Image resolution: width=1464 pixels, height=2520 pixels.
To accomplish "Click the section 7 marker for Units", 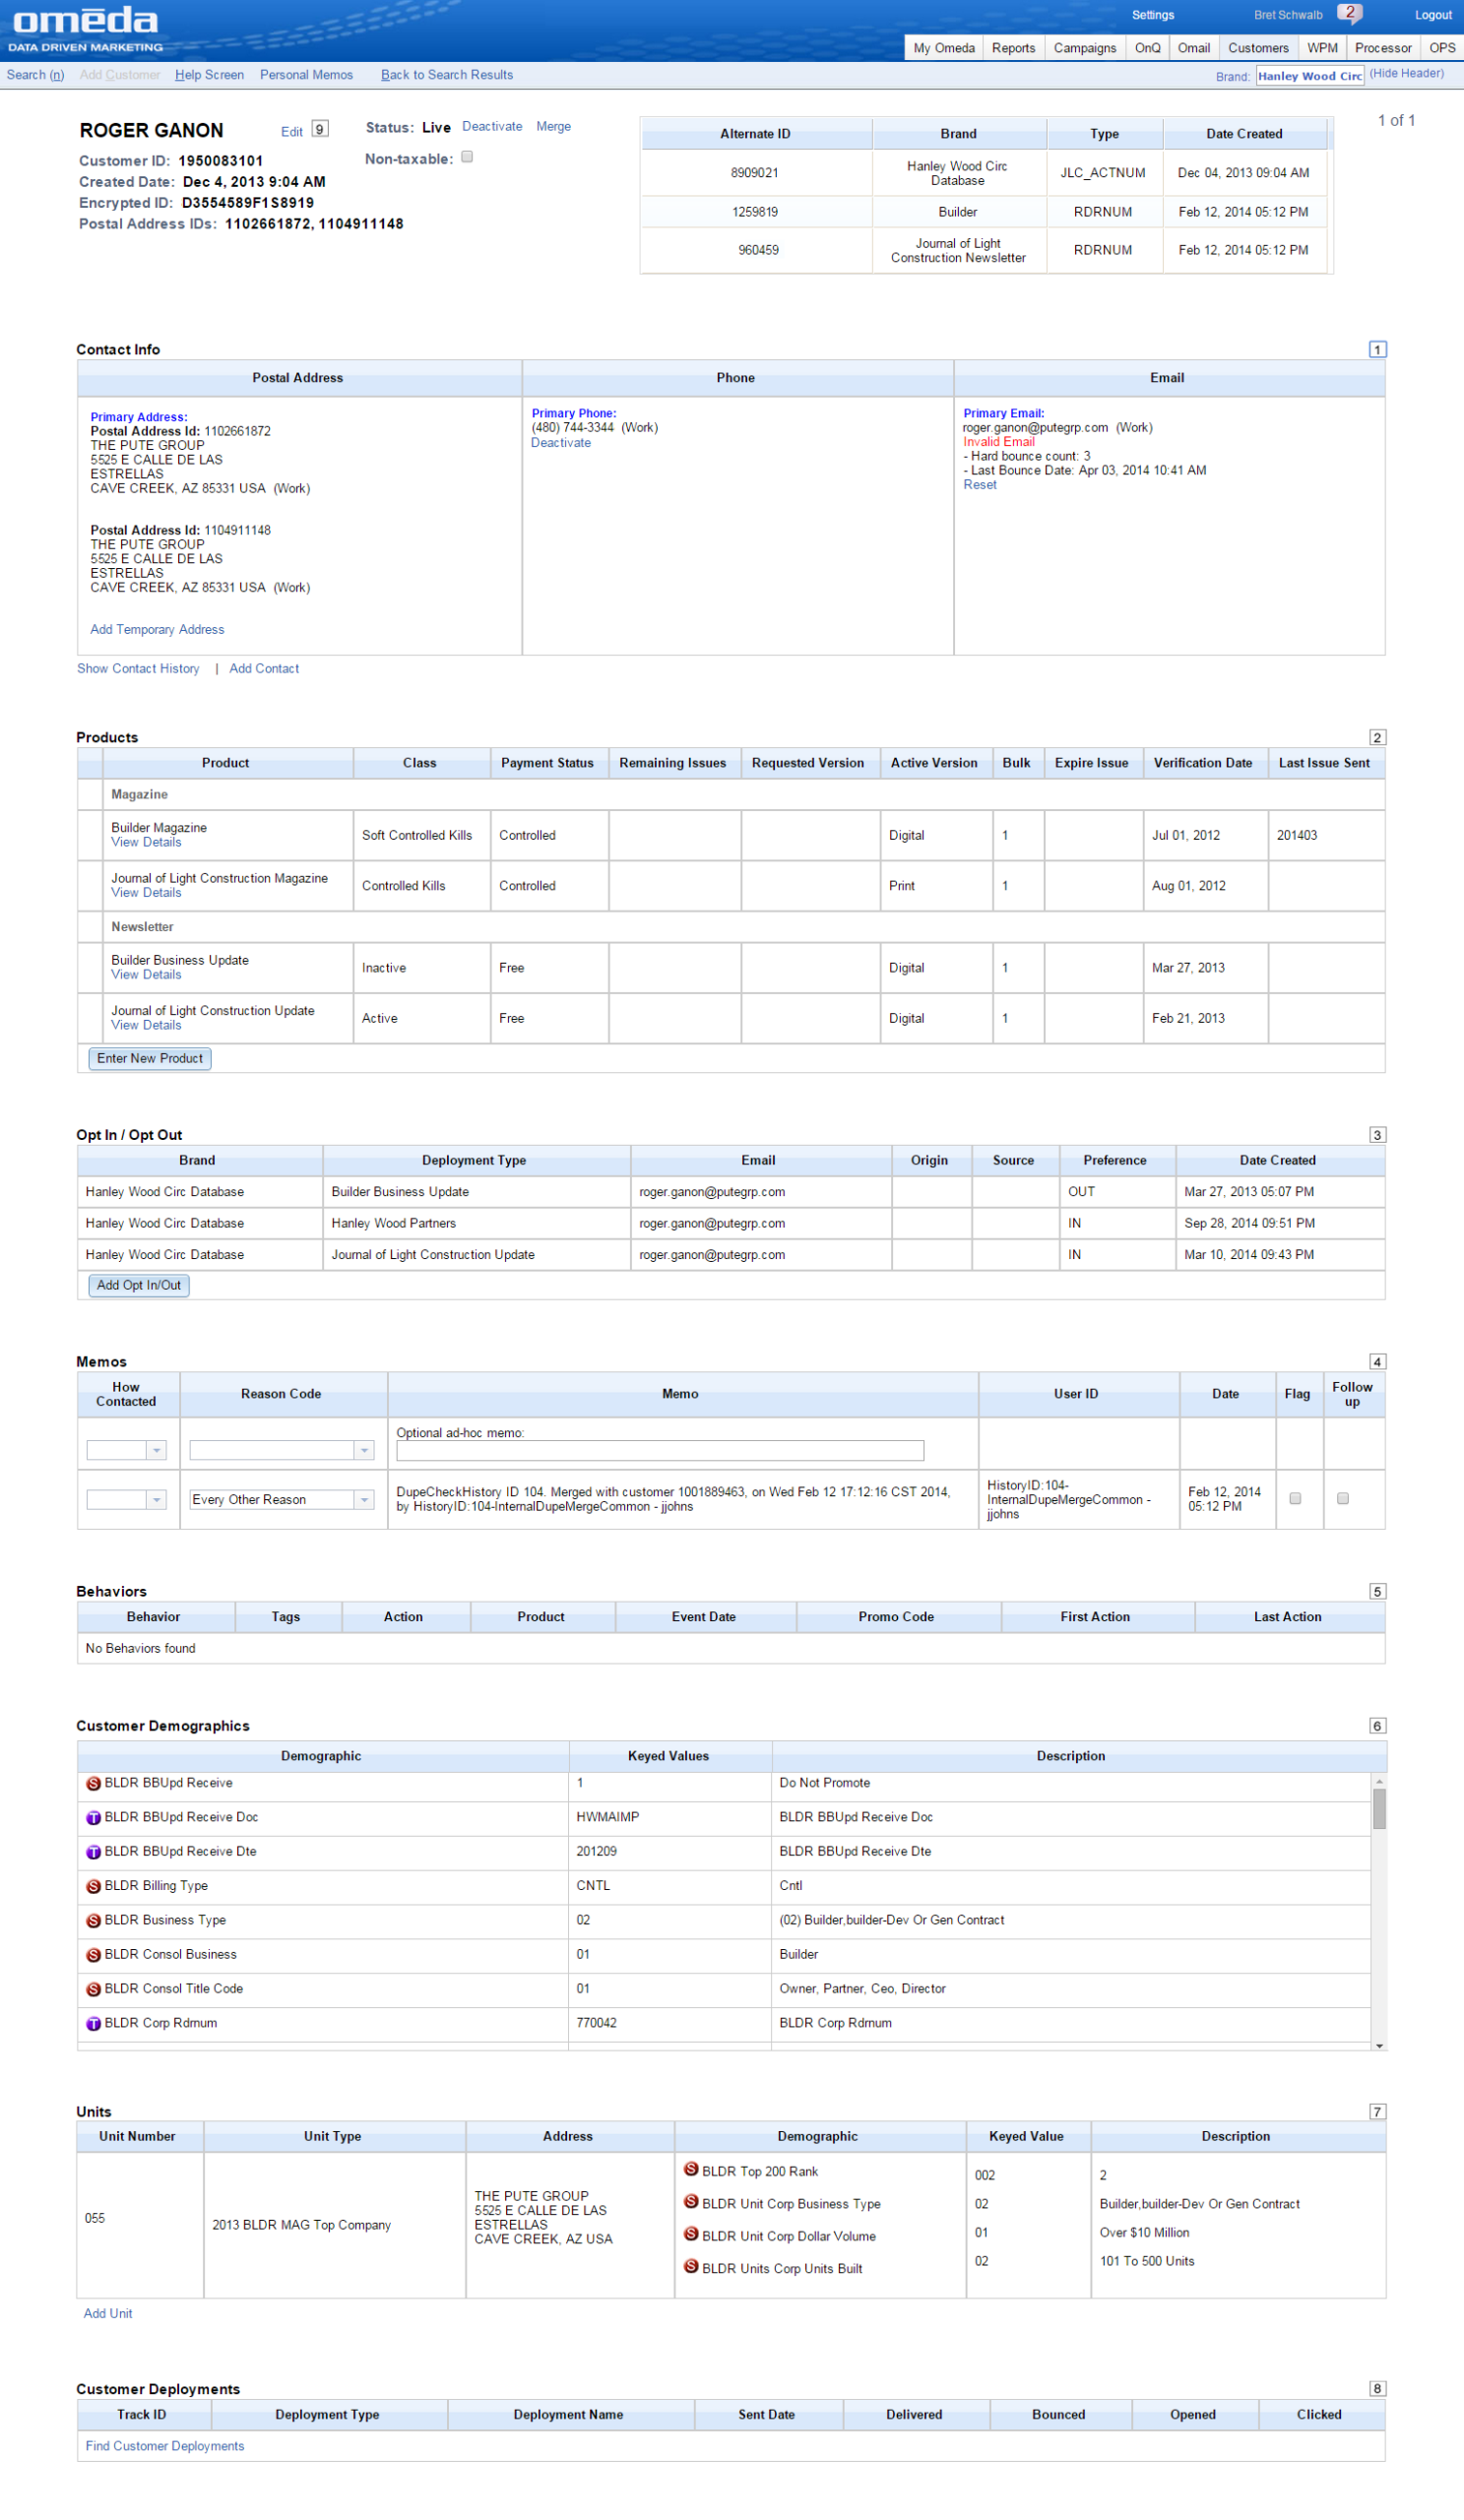I will coord(1377,2112).
